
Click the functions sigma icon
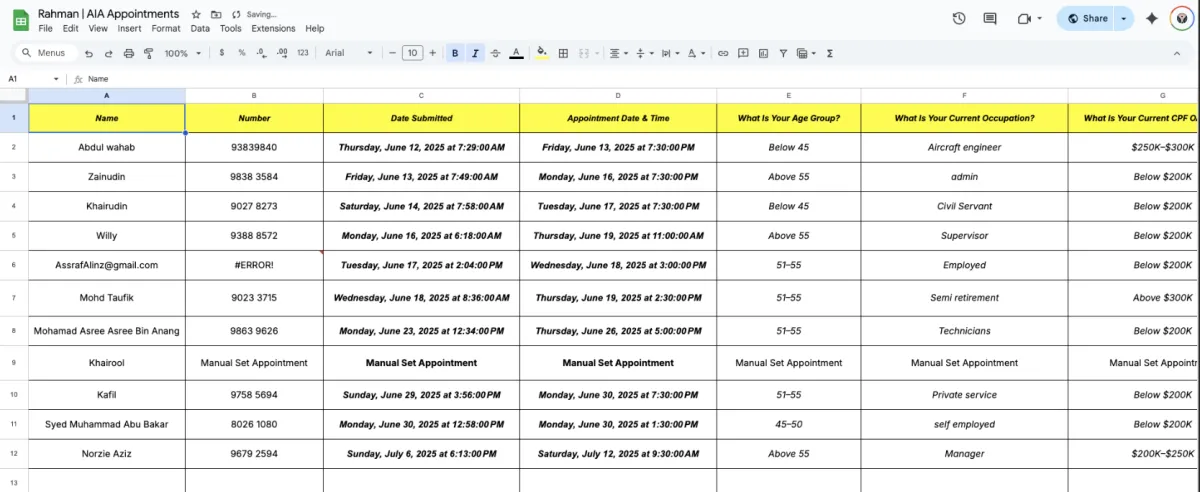click(x=830, y=53)
